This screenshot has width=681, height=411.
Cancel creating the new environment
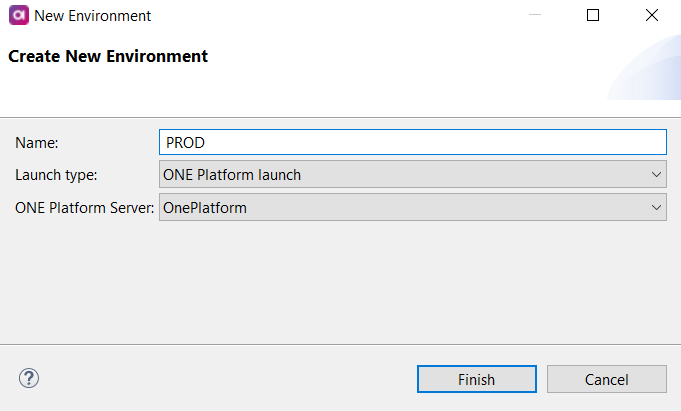pyautogui.click(x=606, y=379)
